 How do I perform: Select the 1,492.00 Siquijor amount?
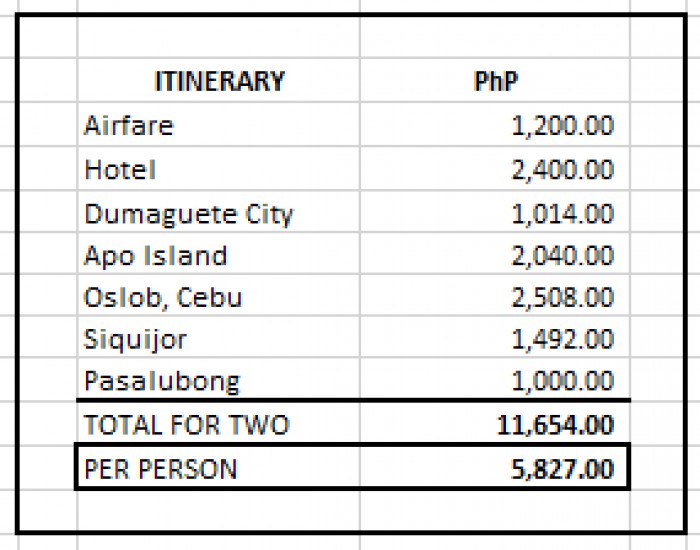(495, 337)
